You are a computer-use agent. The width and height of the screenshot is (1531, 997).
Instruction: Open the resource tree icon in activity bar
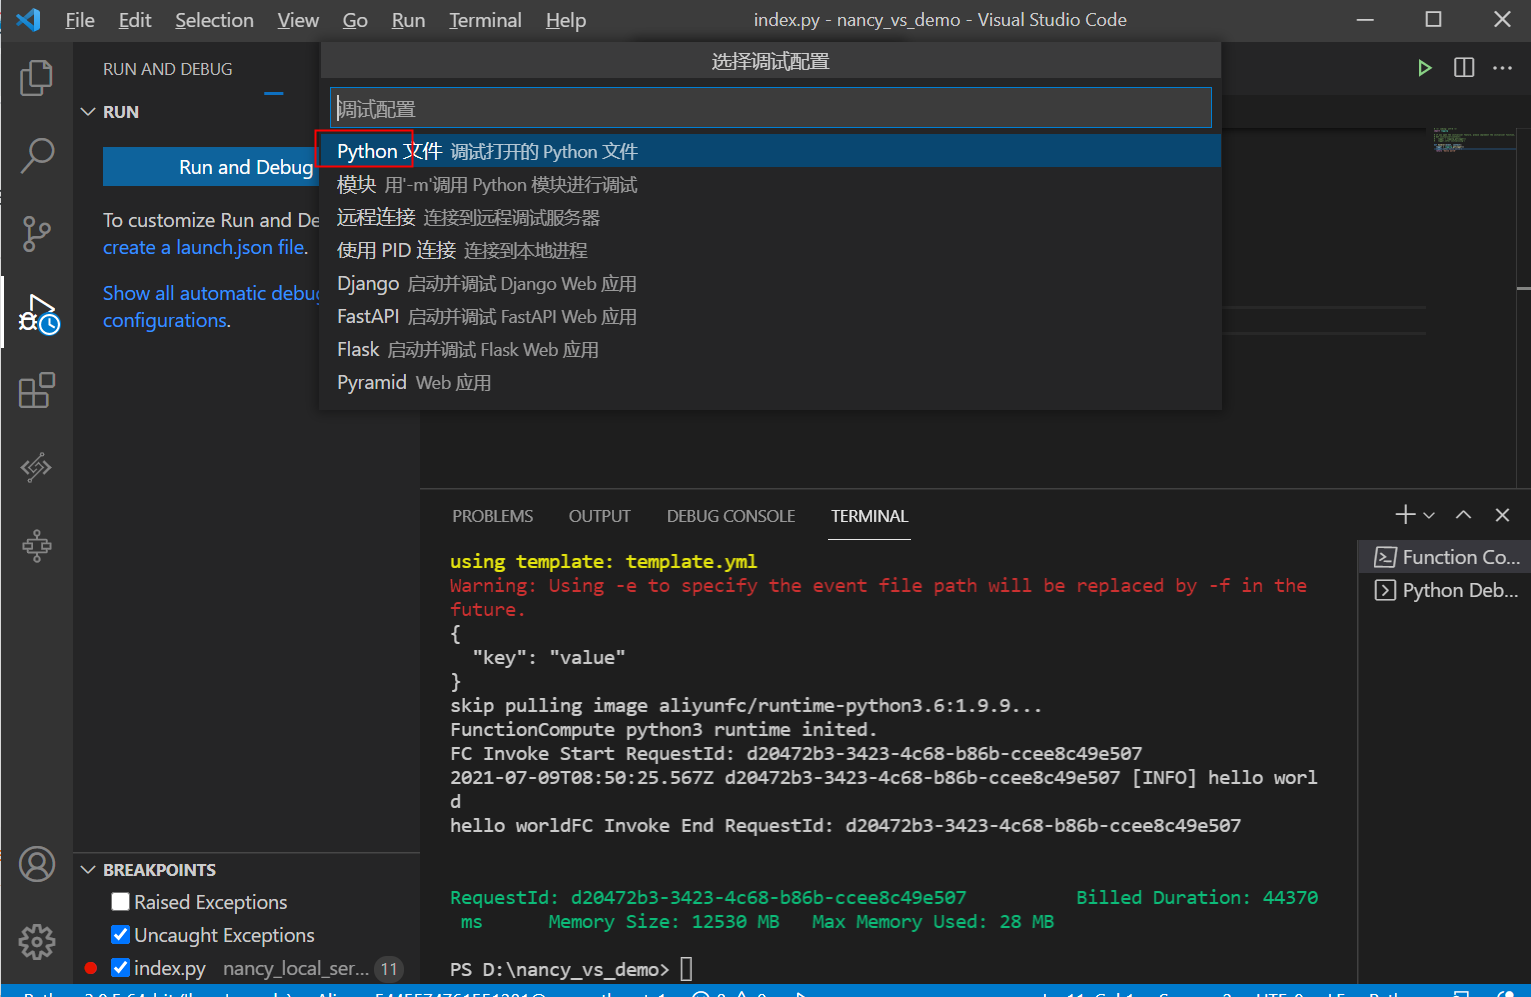coord(37,545)
